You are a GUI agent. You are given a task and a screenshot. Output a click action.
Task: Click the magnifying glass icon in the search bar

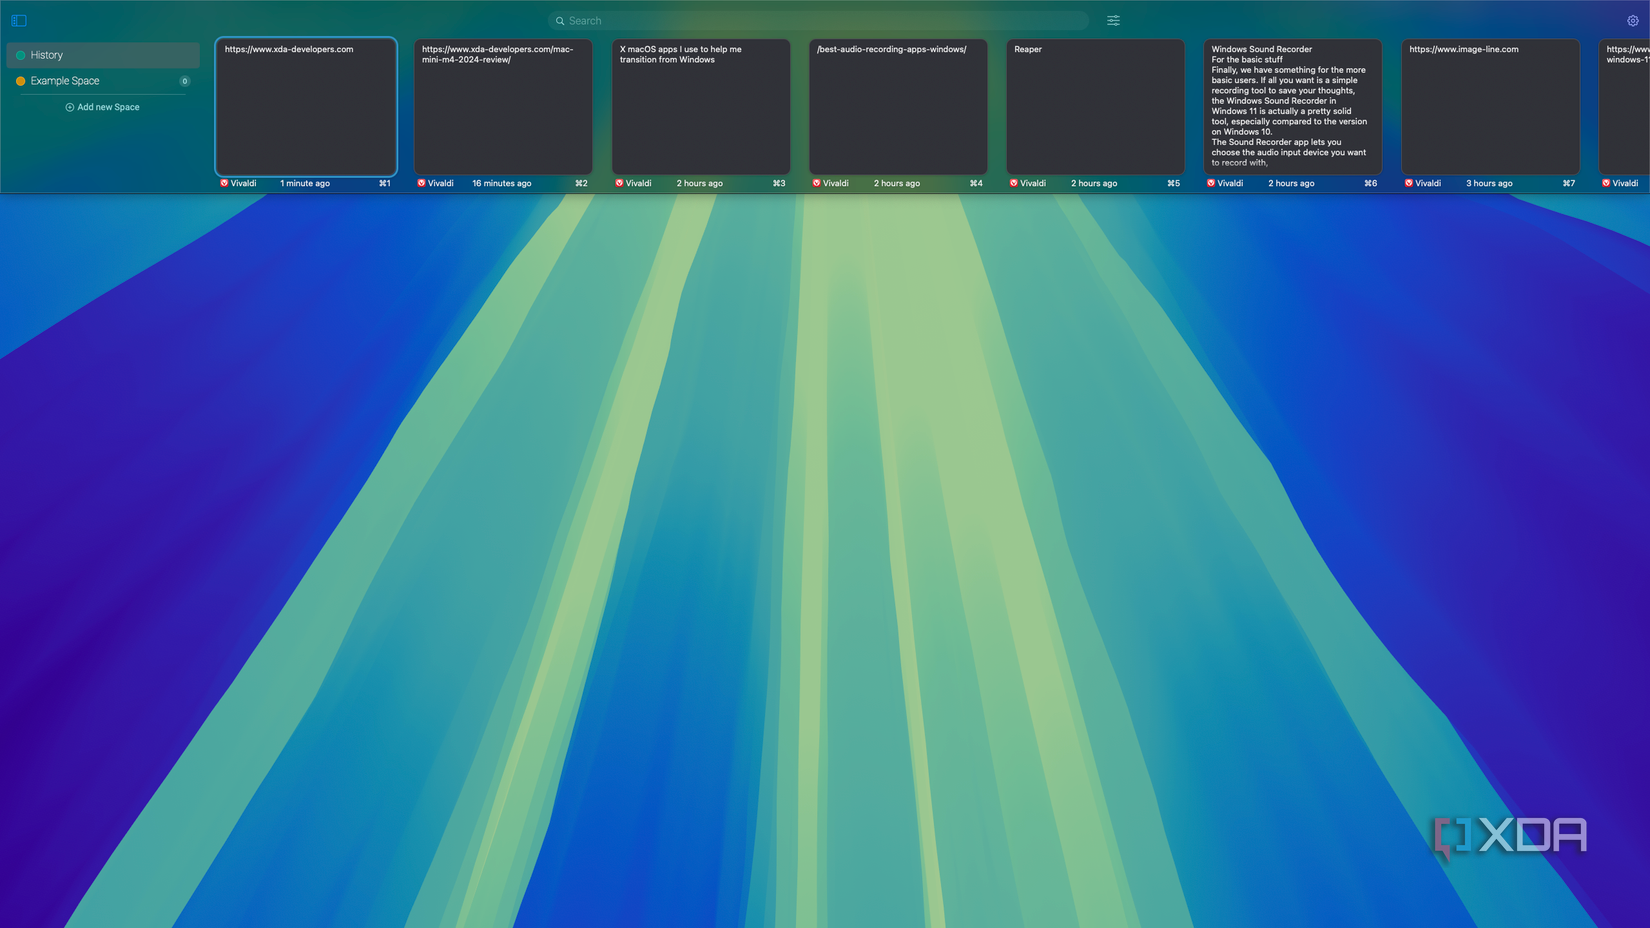pyautogui.click(x=560, y=20)
